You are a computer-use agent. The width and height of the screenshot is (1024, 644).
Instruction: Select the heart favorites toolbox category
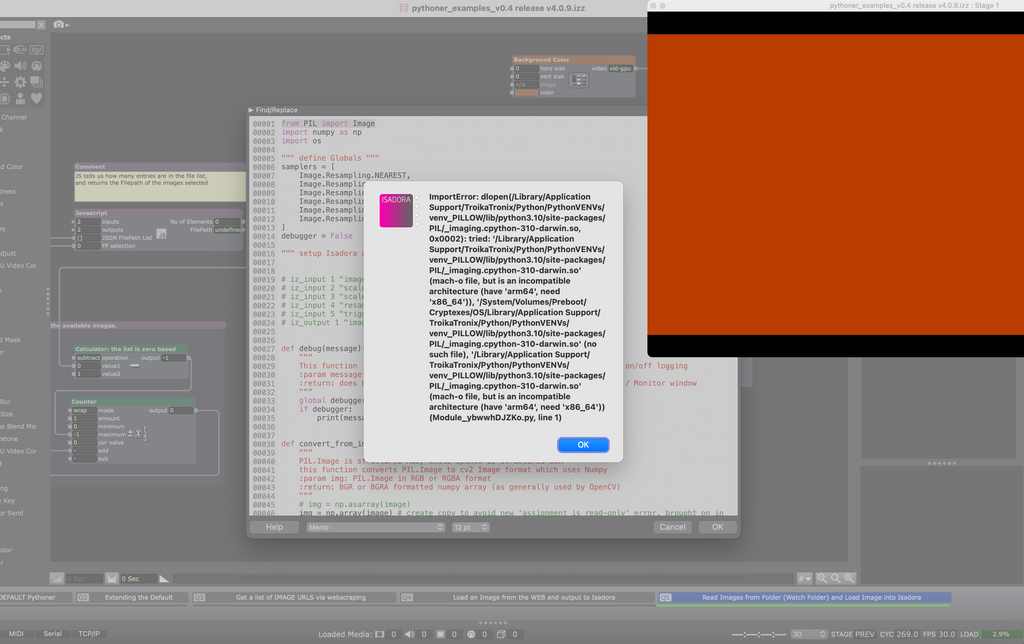pyautogui.click(x=37, y=99)
